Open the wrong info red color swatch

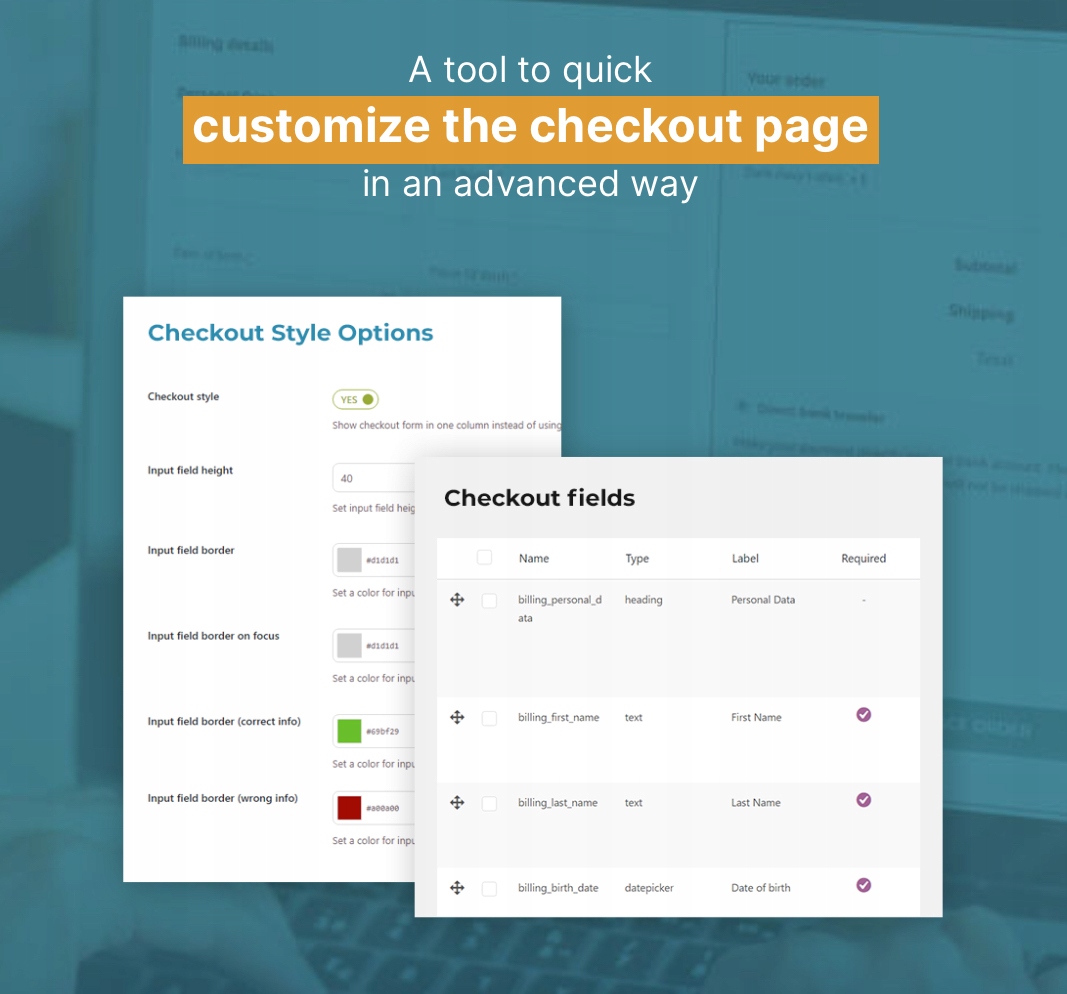tap(349, 808)
